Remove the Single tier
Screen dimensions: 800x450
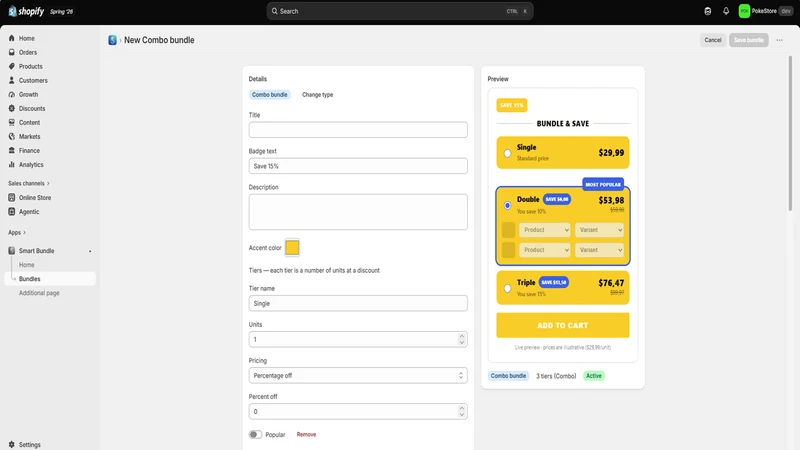click(x=306, y=434)
